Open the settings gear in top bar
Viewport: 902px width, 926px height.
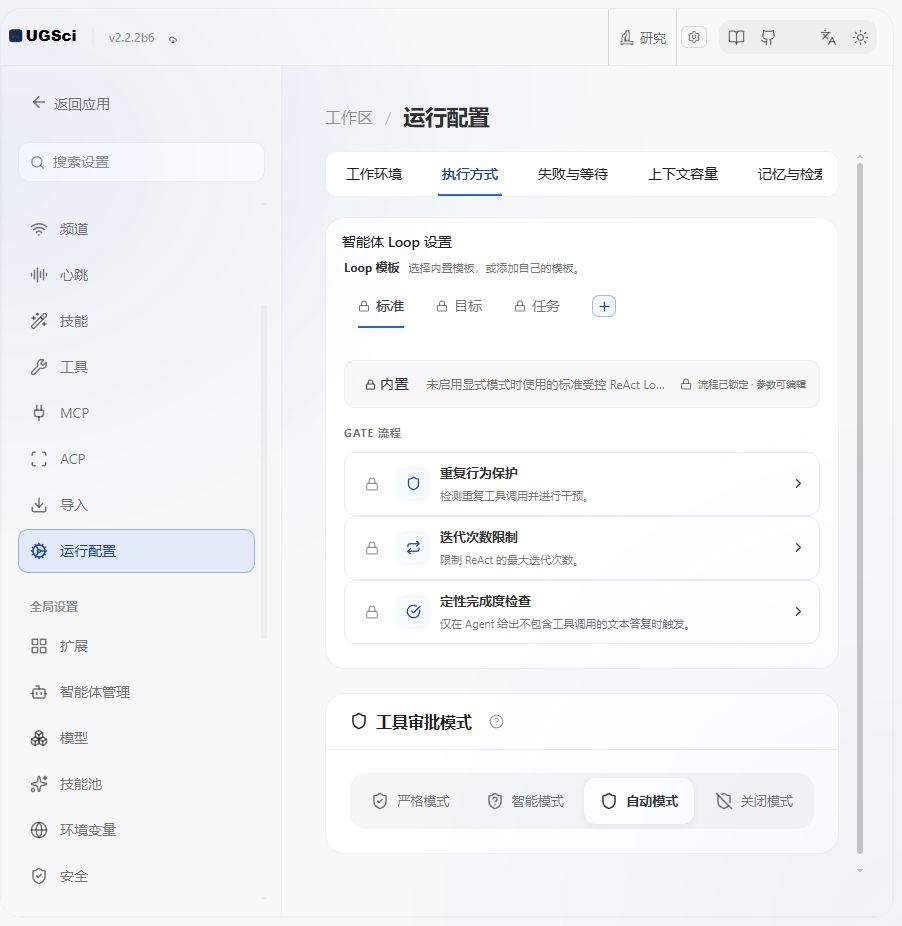[x=693, y=37]
